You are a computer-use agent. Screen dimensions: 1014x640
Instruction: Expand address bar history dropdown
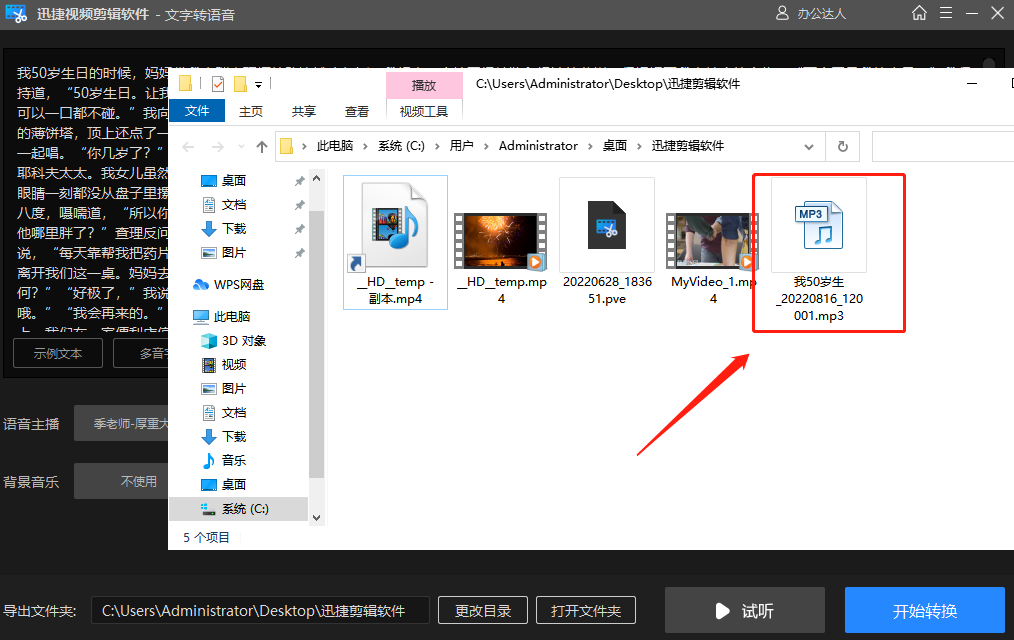[x=808, y=147]
